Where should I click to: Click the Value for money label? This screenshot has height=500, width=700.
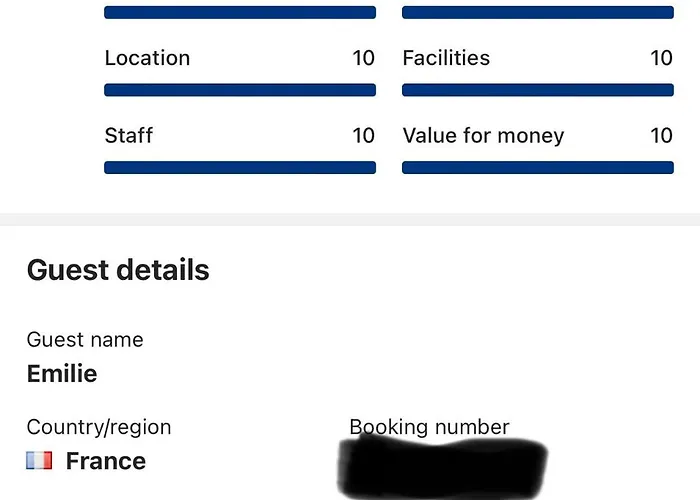[x=483, y=136]
